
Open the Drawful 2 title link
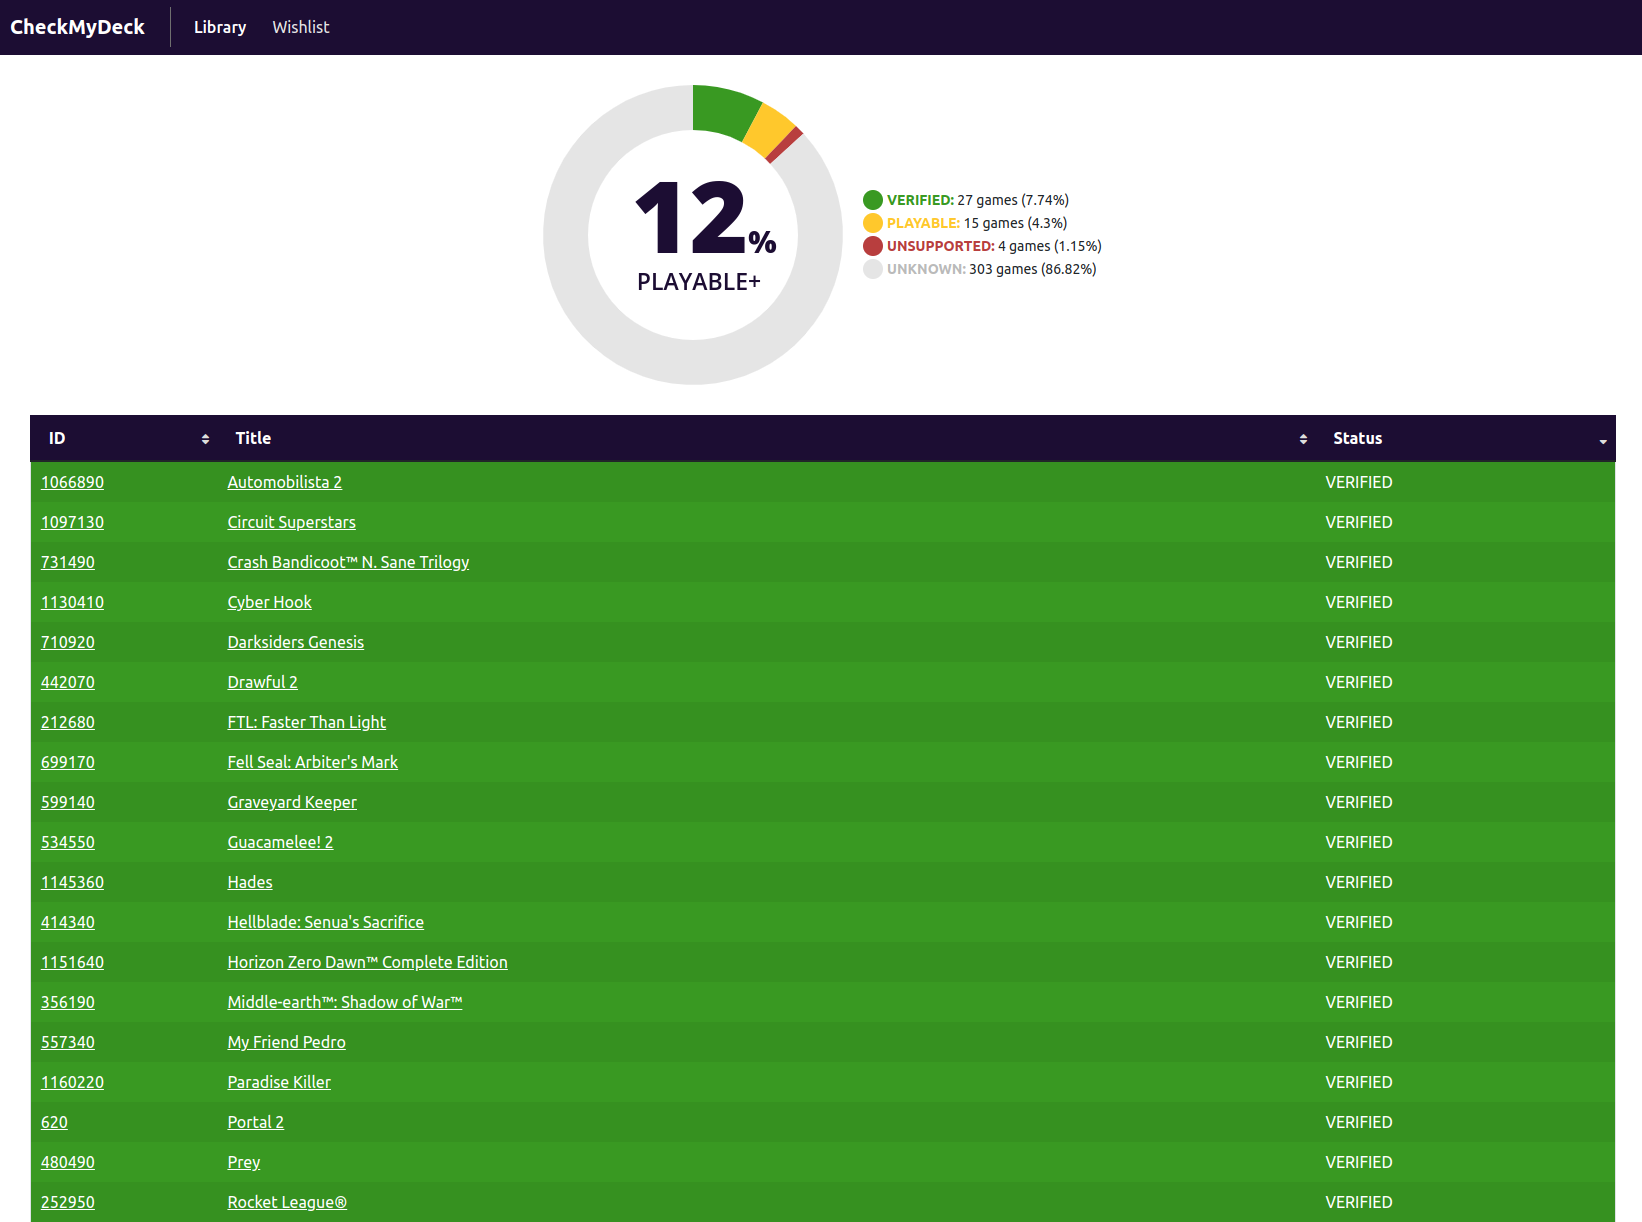pyautogui.click(x=263, y=682)
